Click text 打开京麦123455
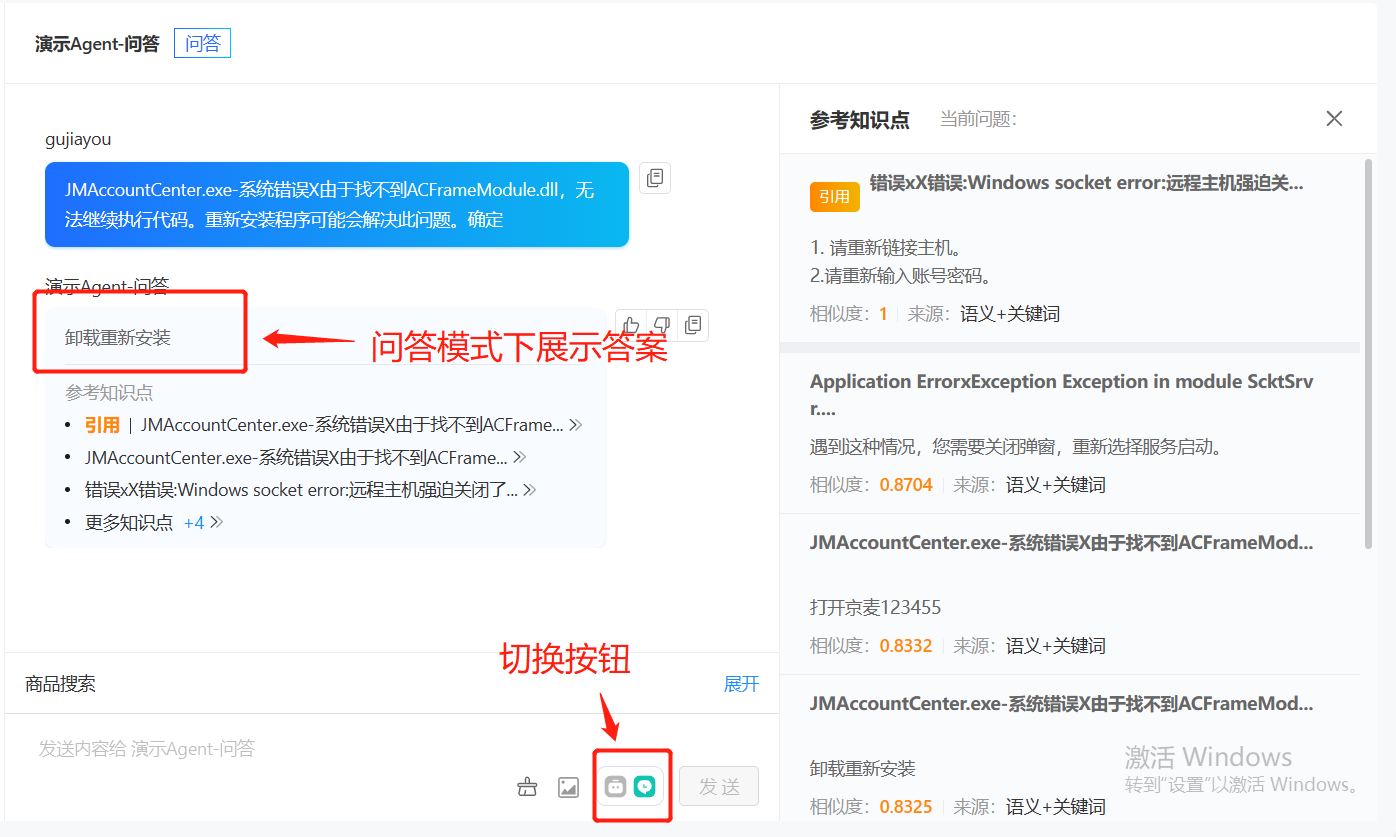Image resolution: width=1396 pixels, height=837 pixels. (875, 608)
